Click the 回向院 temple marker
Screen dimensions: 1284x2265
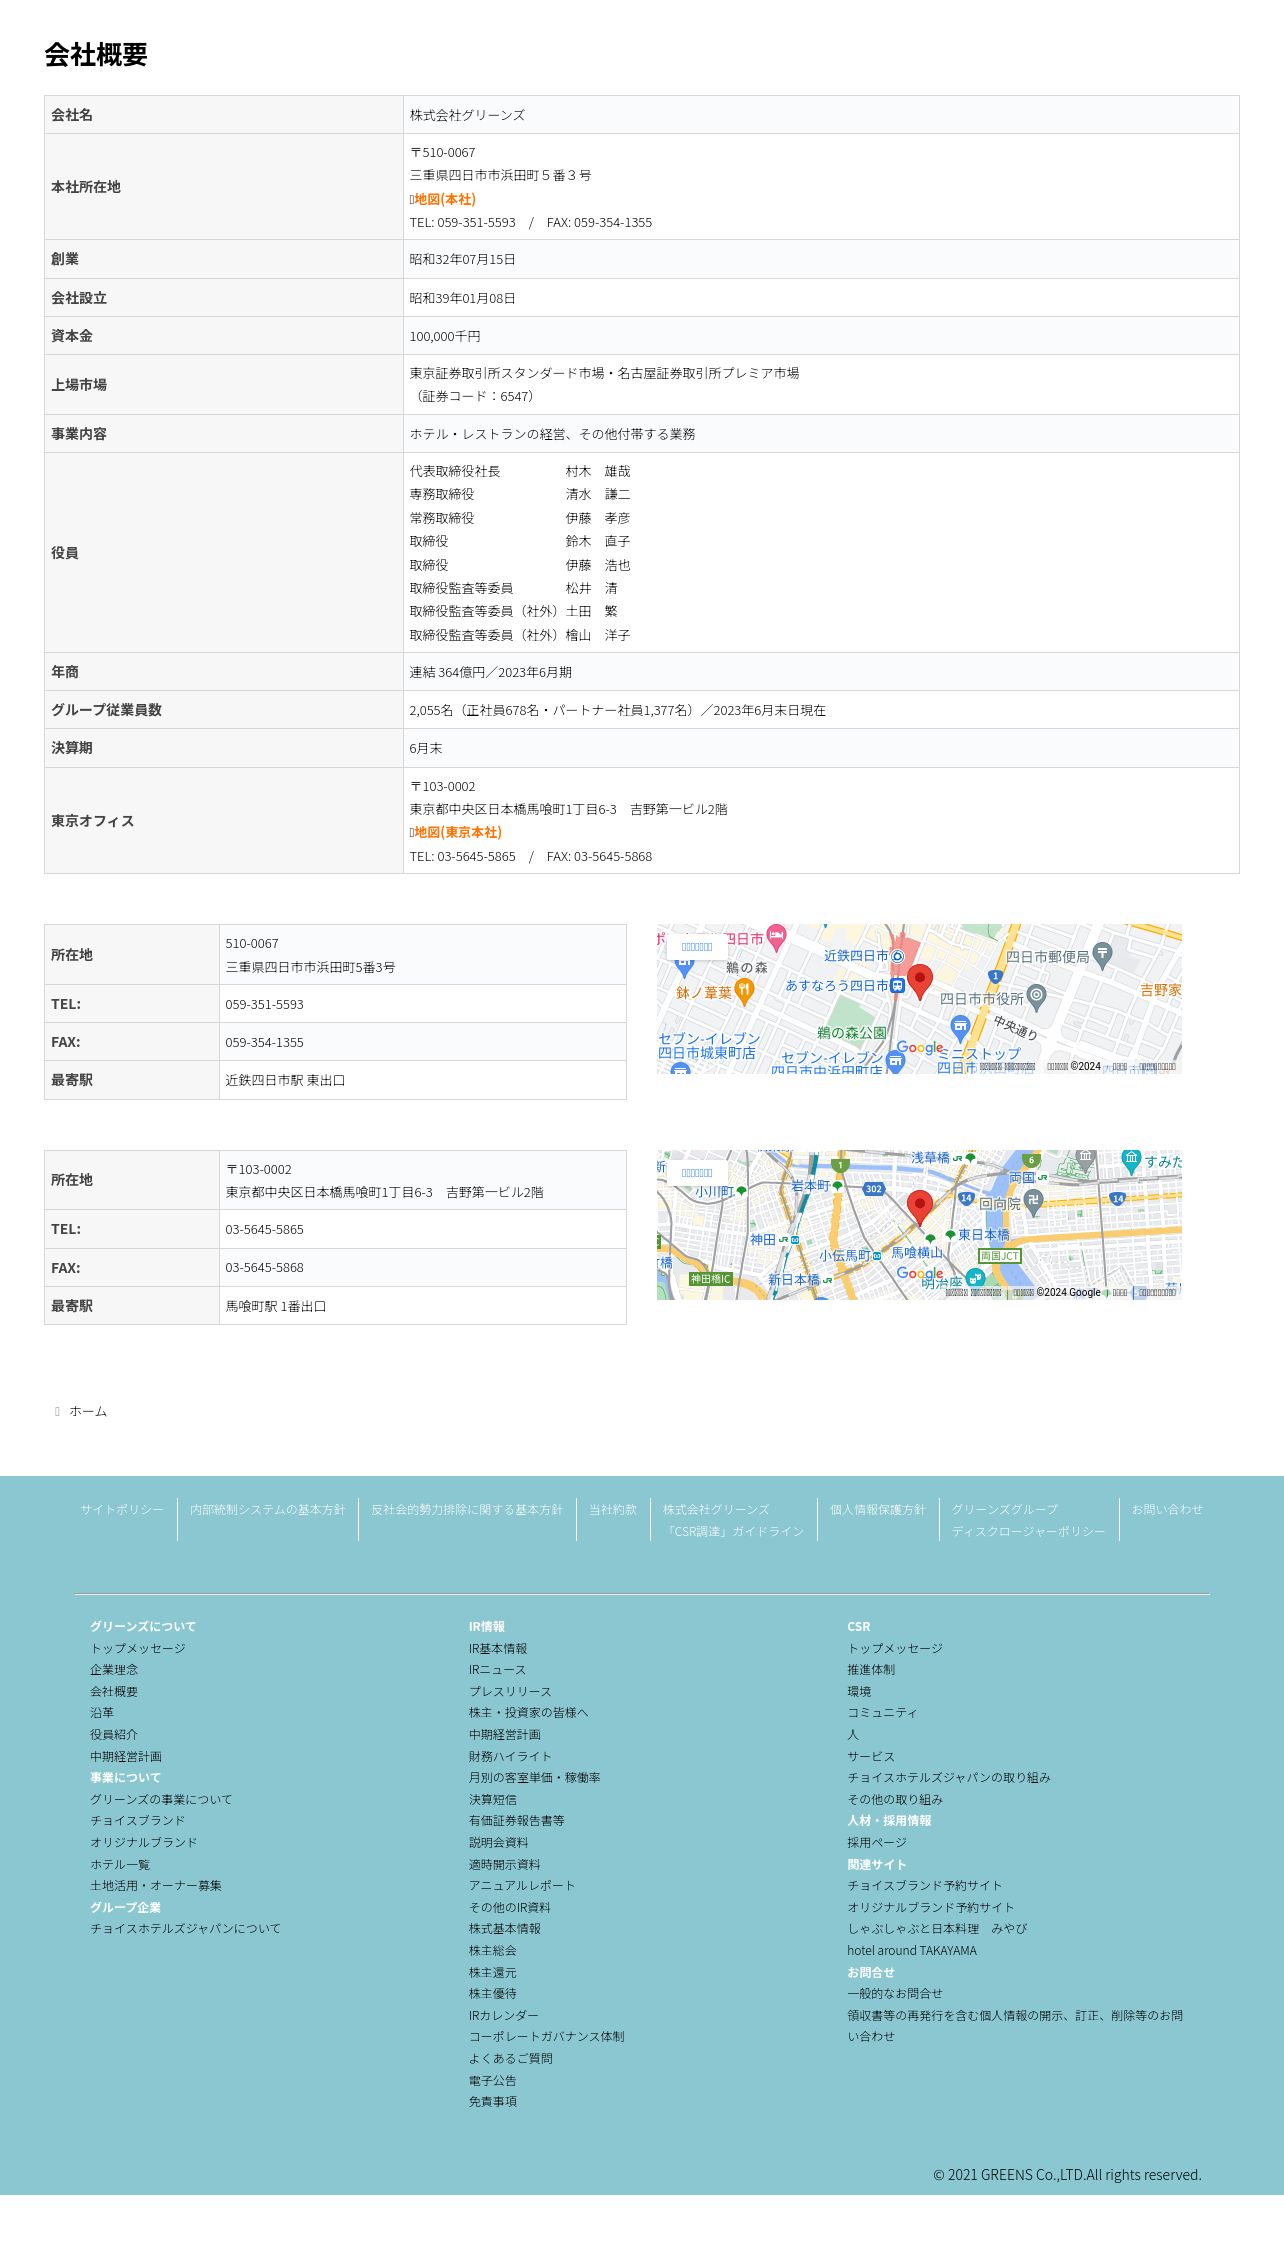coord(1034,1201)
